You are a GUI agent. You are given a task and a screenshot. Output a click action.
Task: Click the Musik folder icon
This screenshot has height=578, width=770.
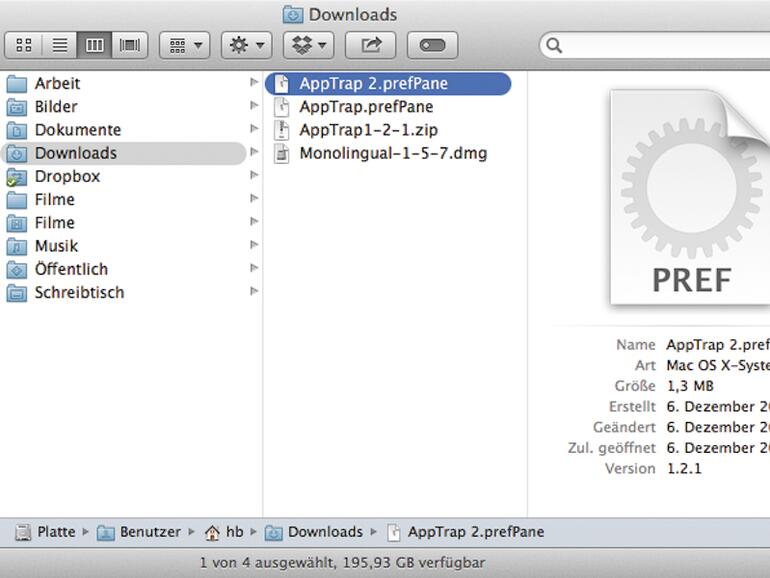[x=17, y=246]
